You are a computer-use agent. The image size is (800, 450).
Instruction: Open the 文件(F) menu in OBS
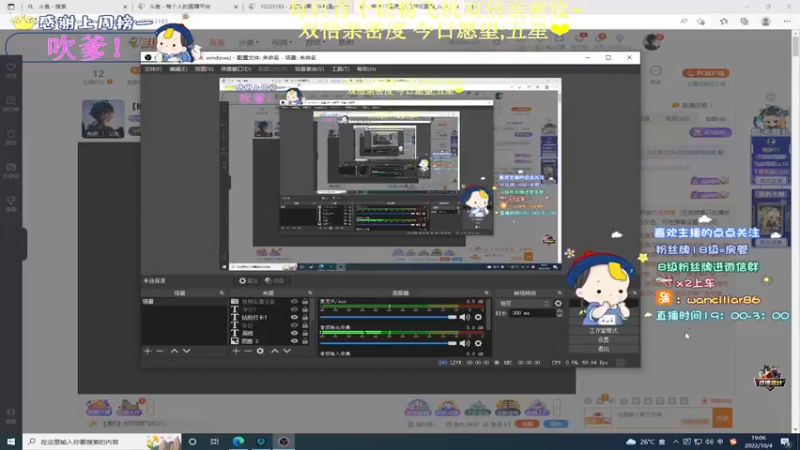pos(153,69)
